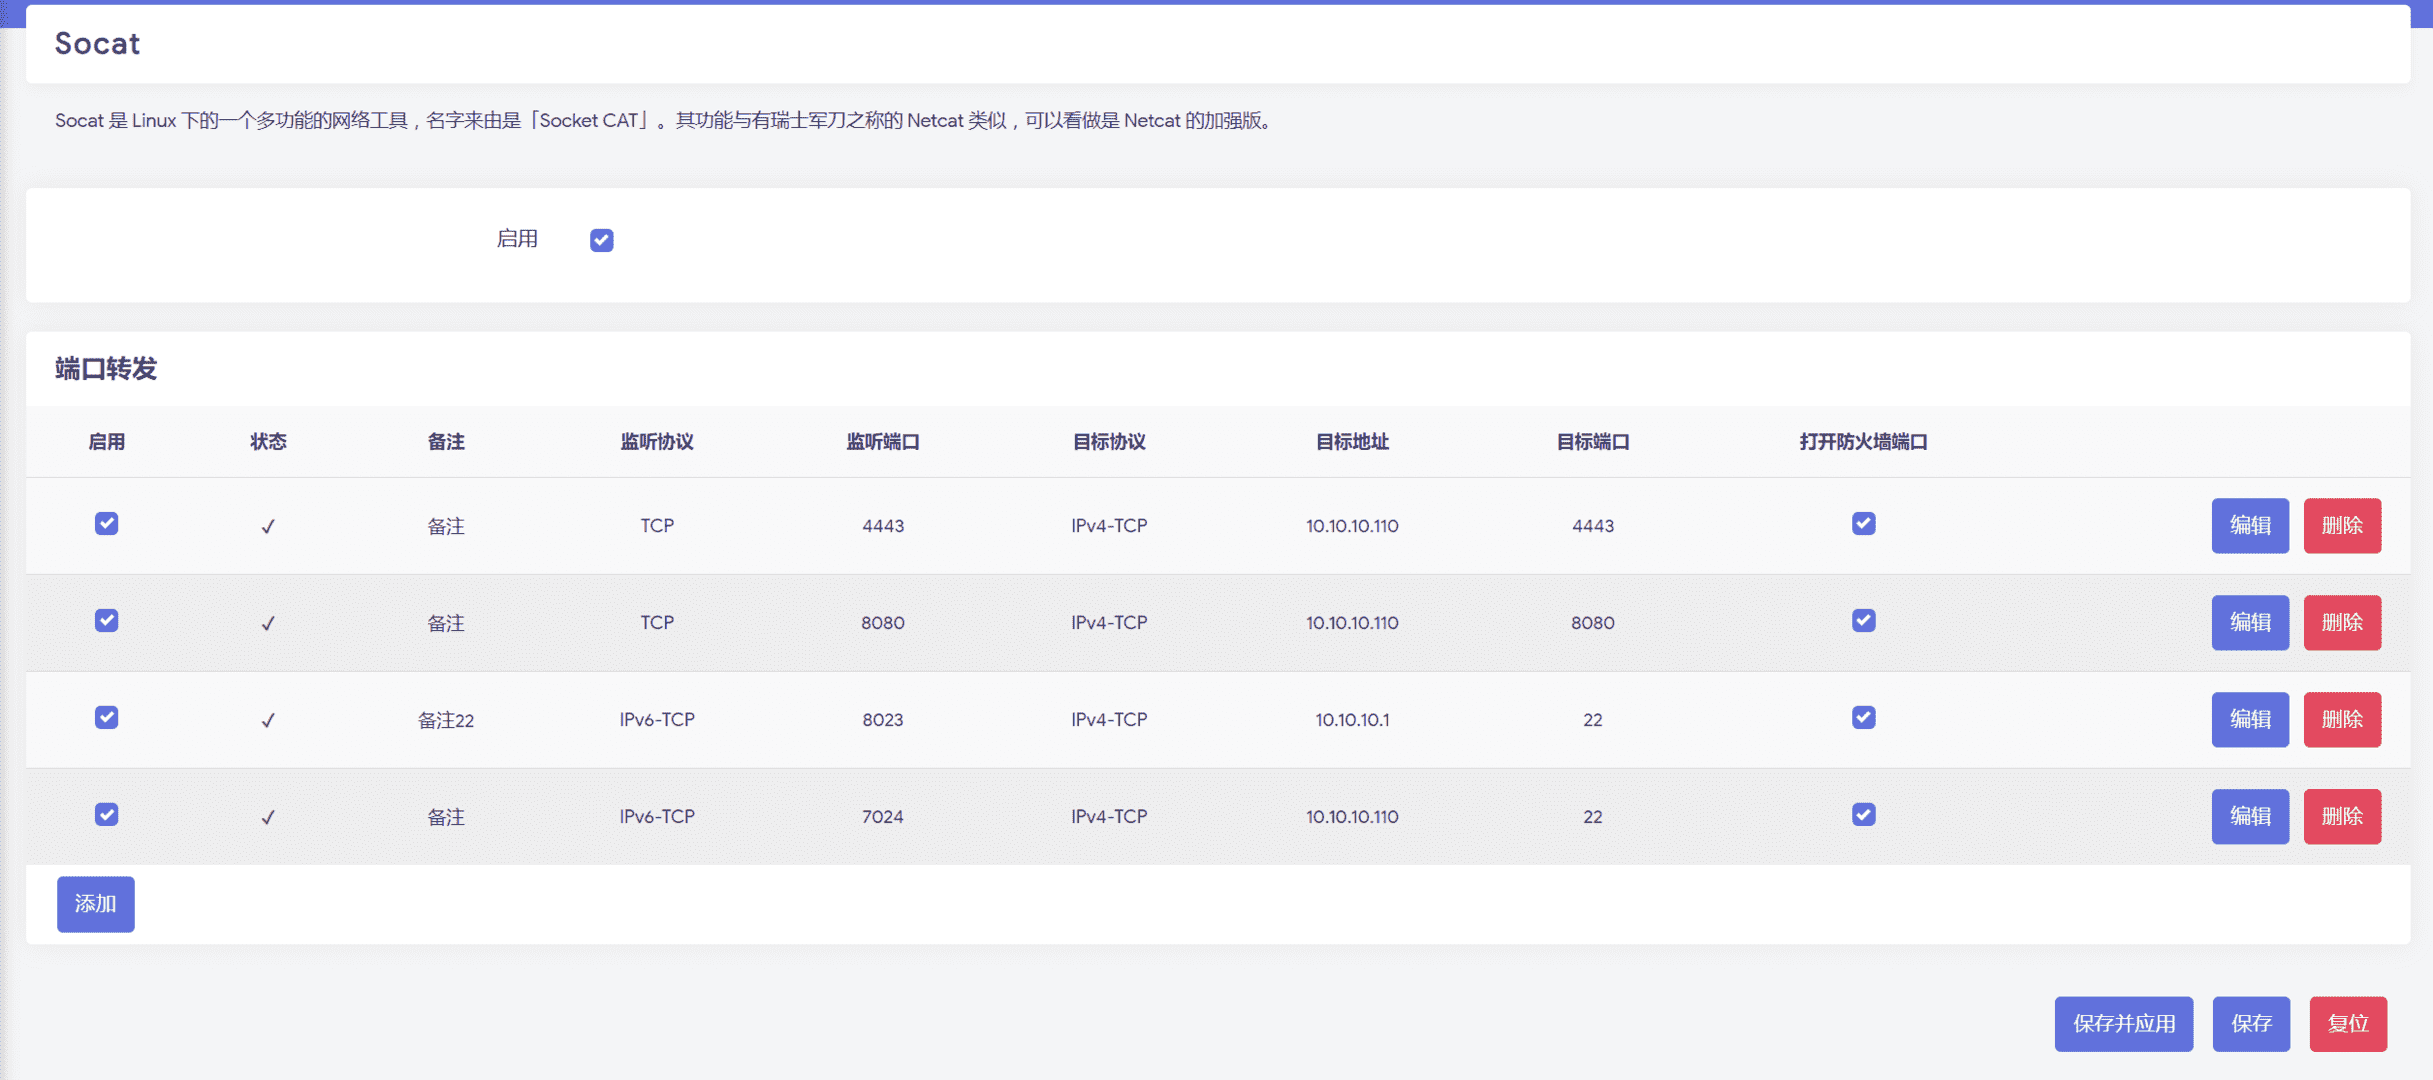Uncheck enable box for port 8080 rule
Screen dimensions: 2433x1080
[106, 621]
